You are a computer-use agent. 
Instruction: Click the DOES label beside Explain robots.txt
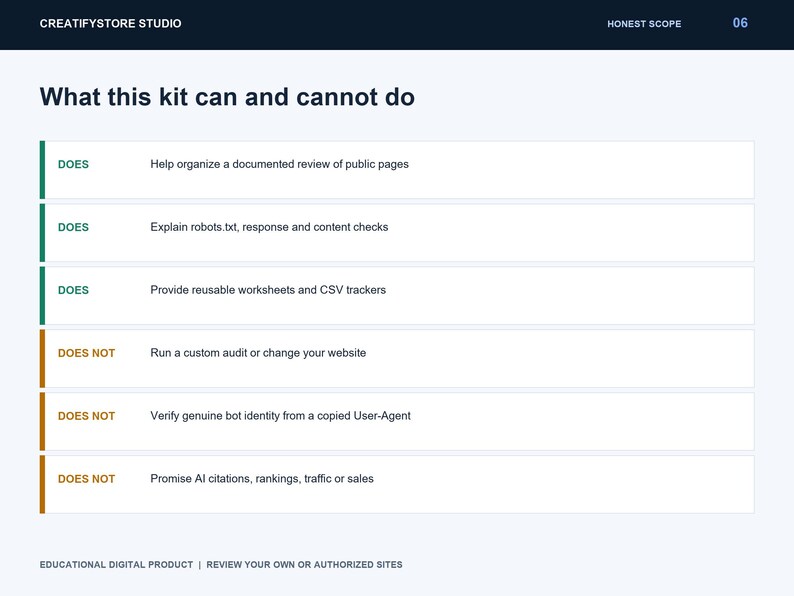(x=73, y=227)
